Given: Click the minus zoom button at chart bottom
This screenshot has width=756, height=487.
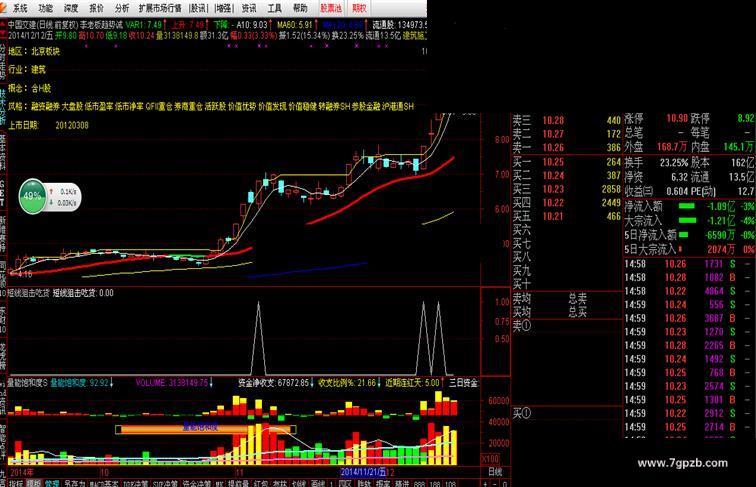Looking at the screenshot, I should point(495,483).
